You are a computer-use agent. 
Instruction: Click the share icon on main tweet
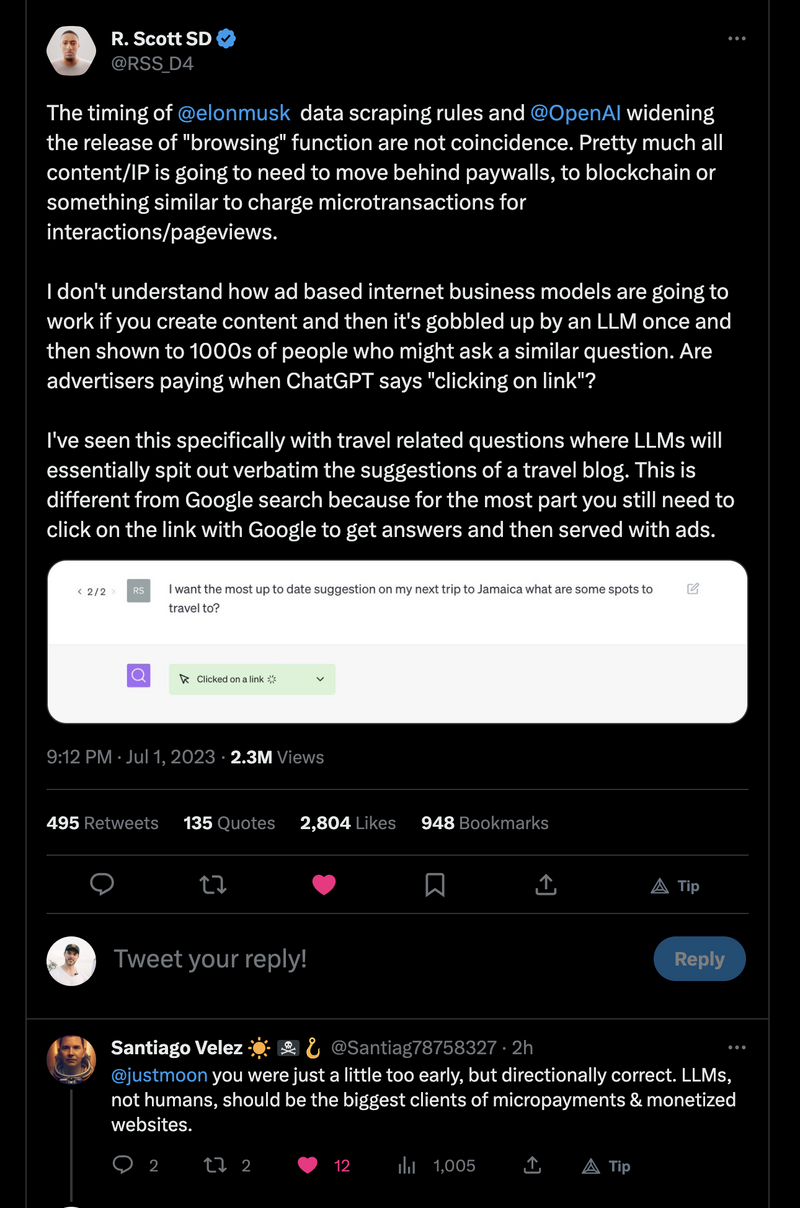click(546, 885)
